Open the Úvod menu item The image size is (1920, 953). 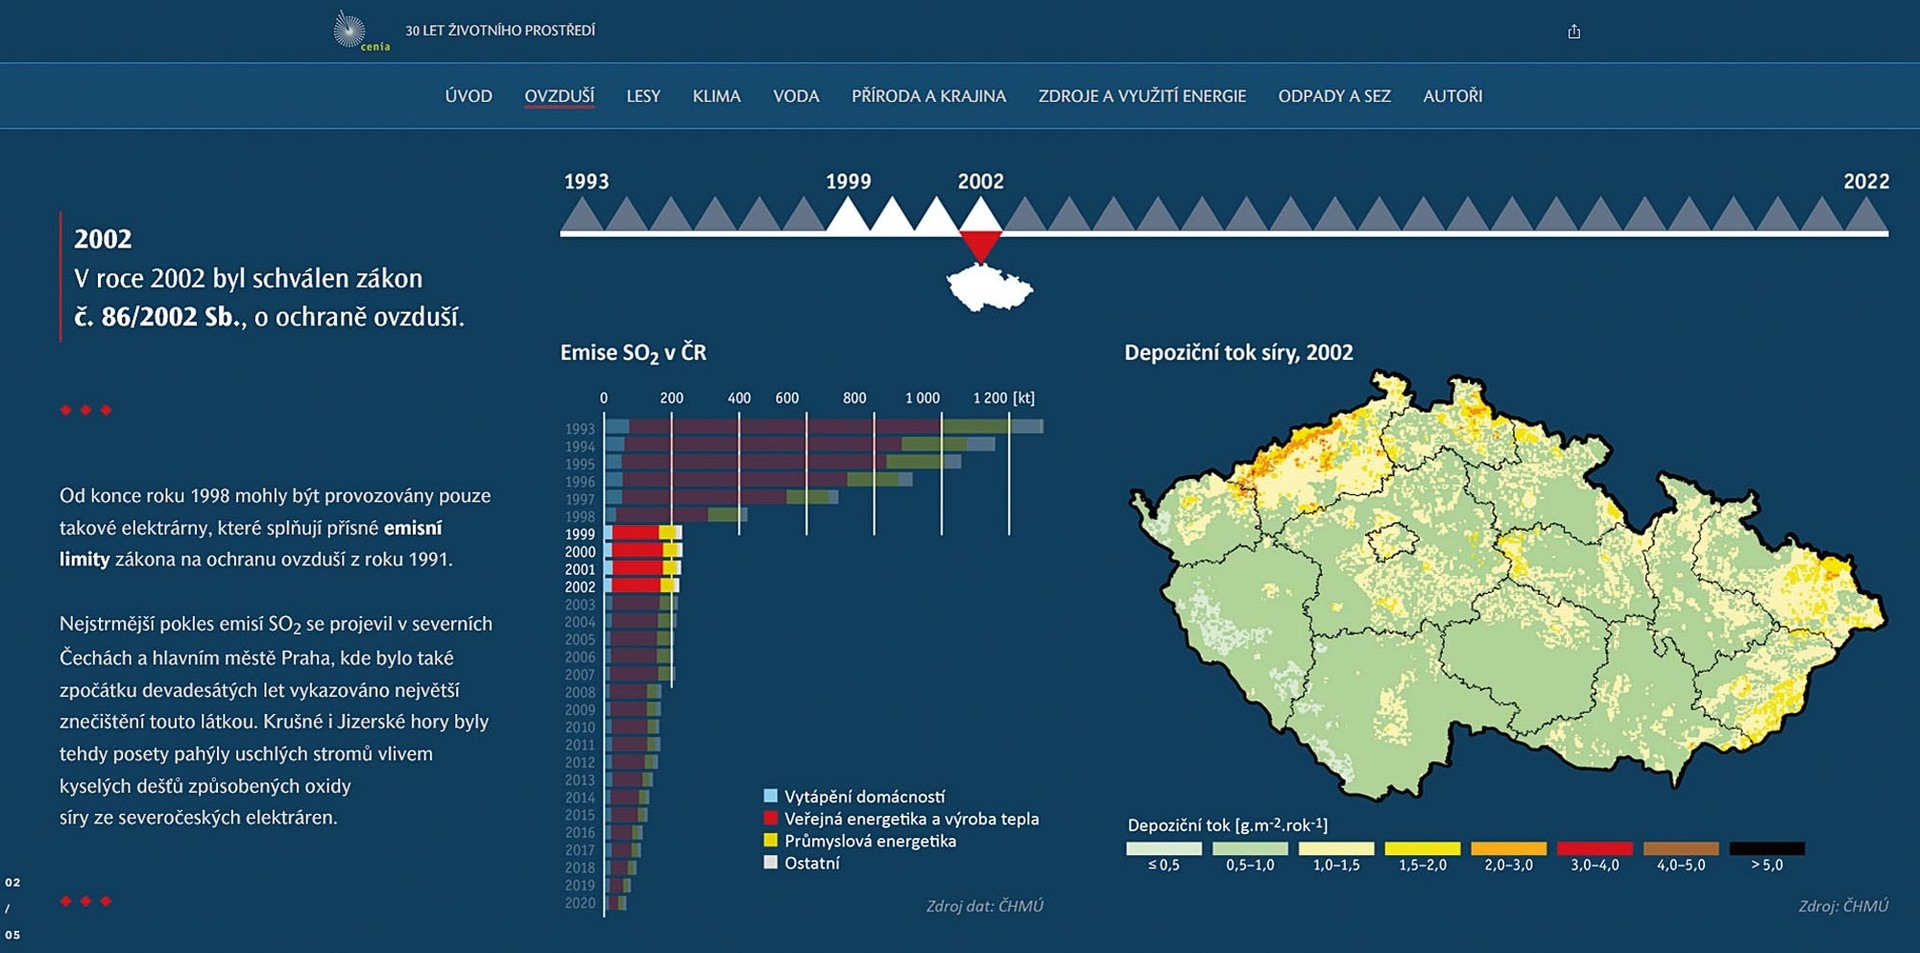468,96
